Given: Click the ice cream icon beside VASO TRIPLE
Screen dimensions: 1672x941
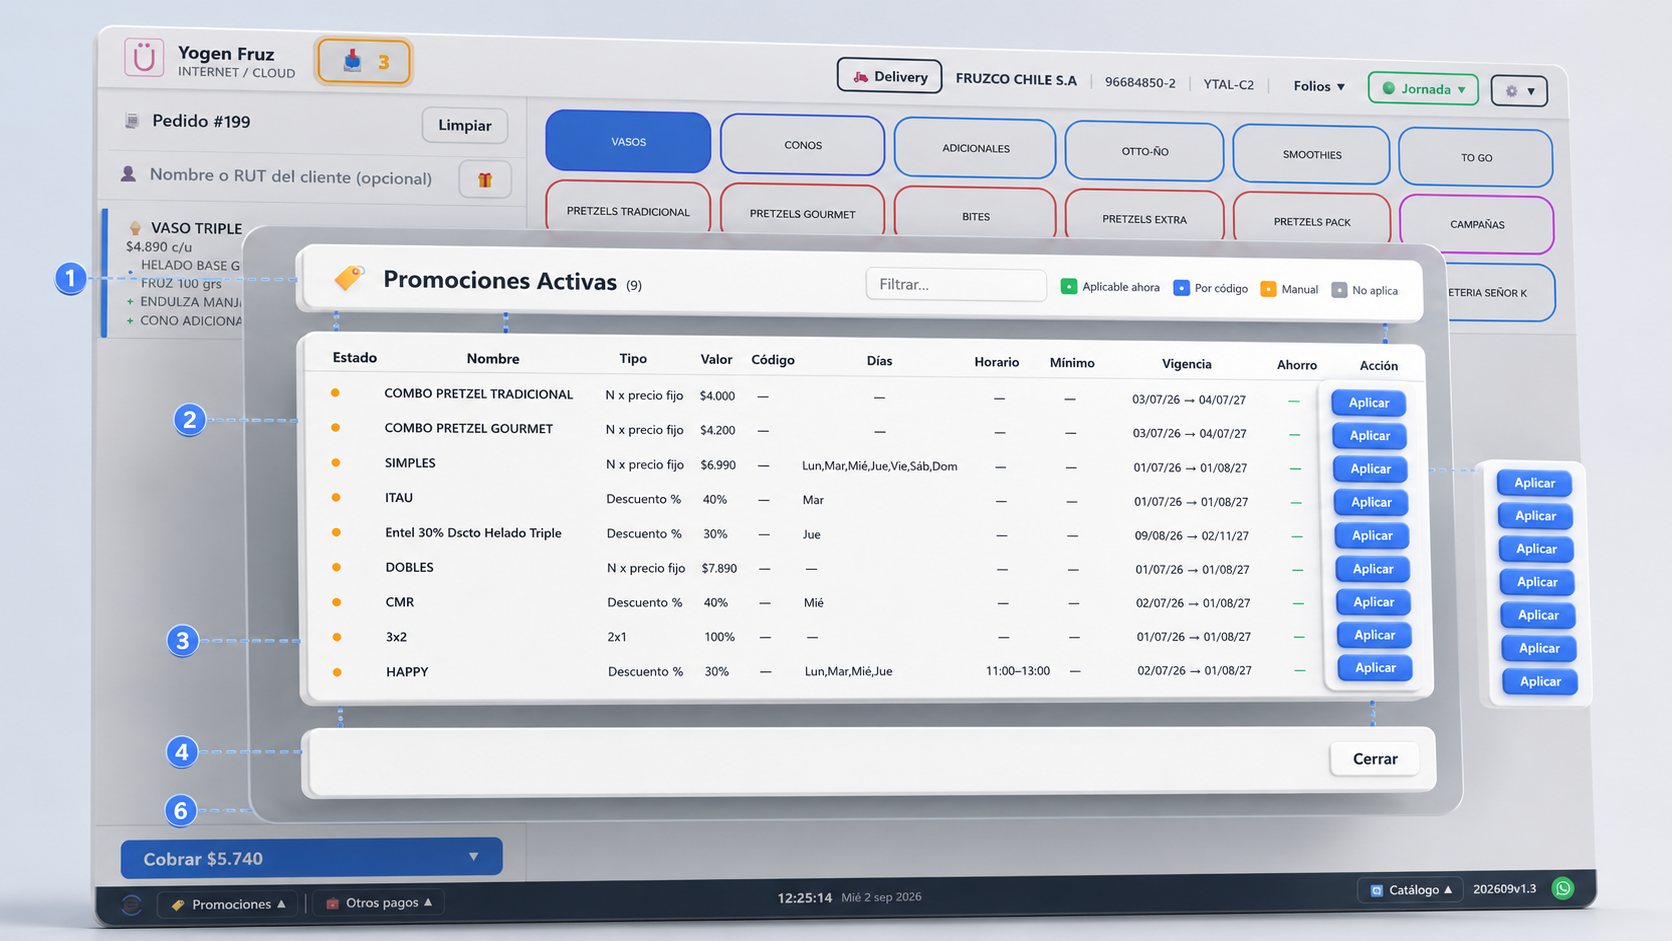Looking at the screenshot, I should tap(135, 228).
